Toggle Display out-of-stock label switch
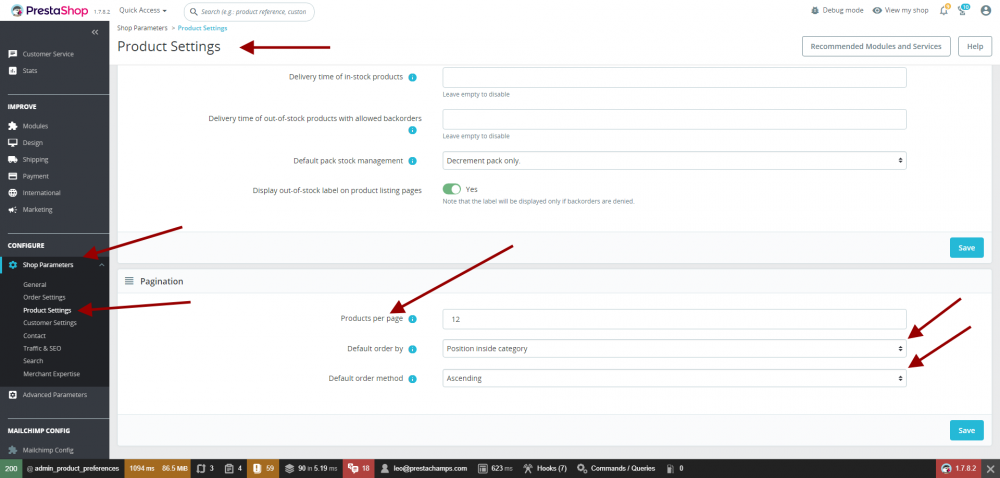The width and height of the screenshot is (1000, 478). point(452,189)
